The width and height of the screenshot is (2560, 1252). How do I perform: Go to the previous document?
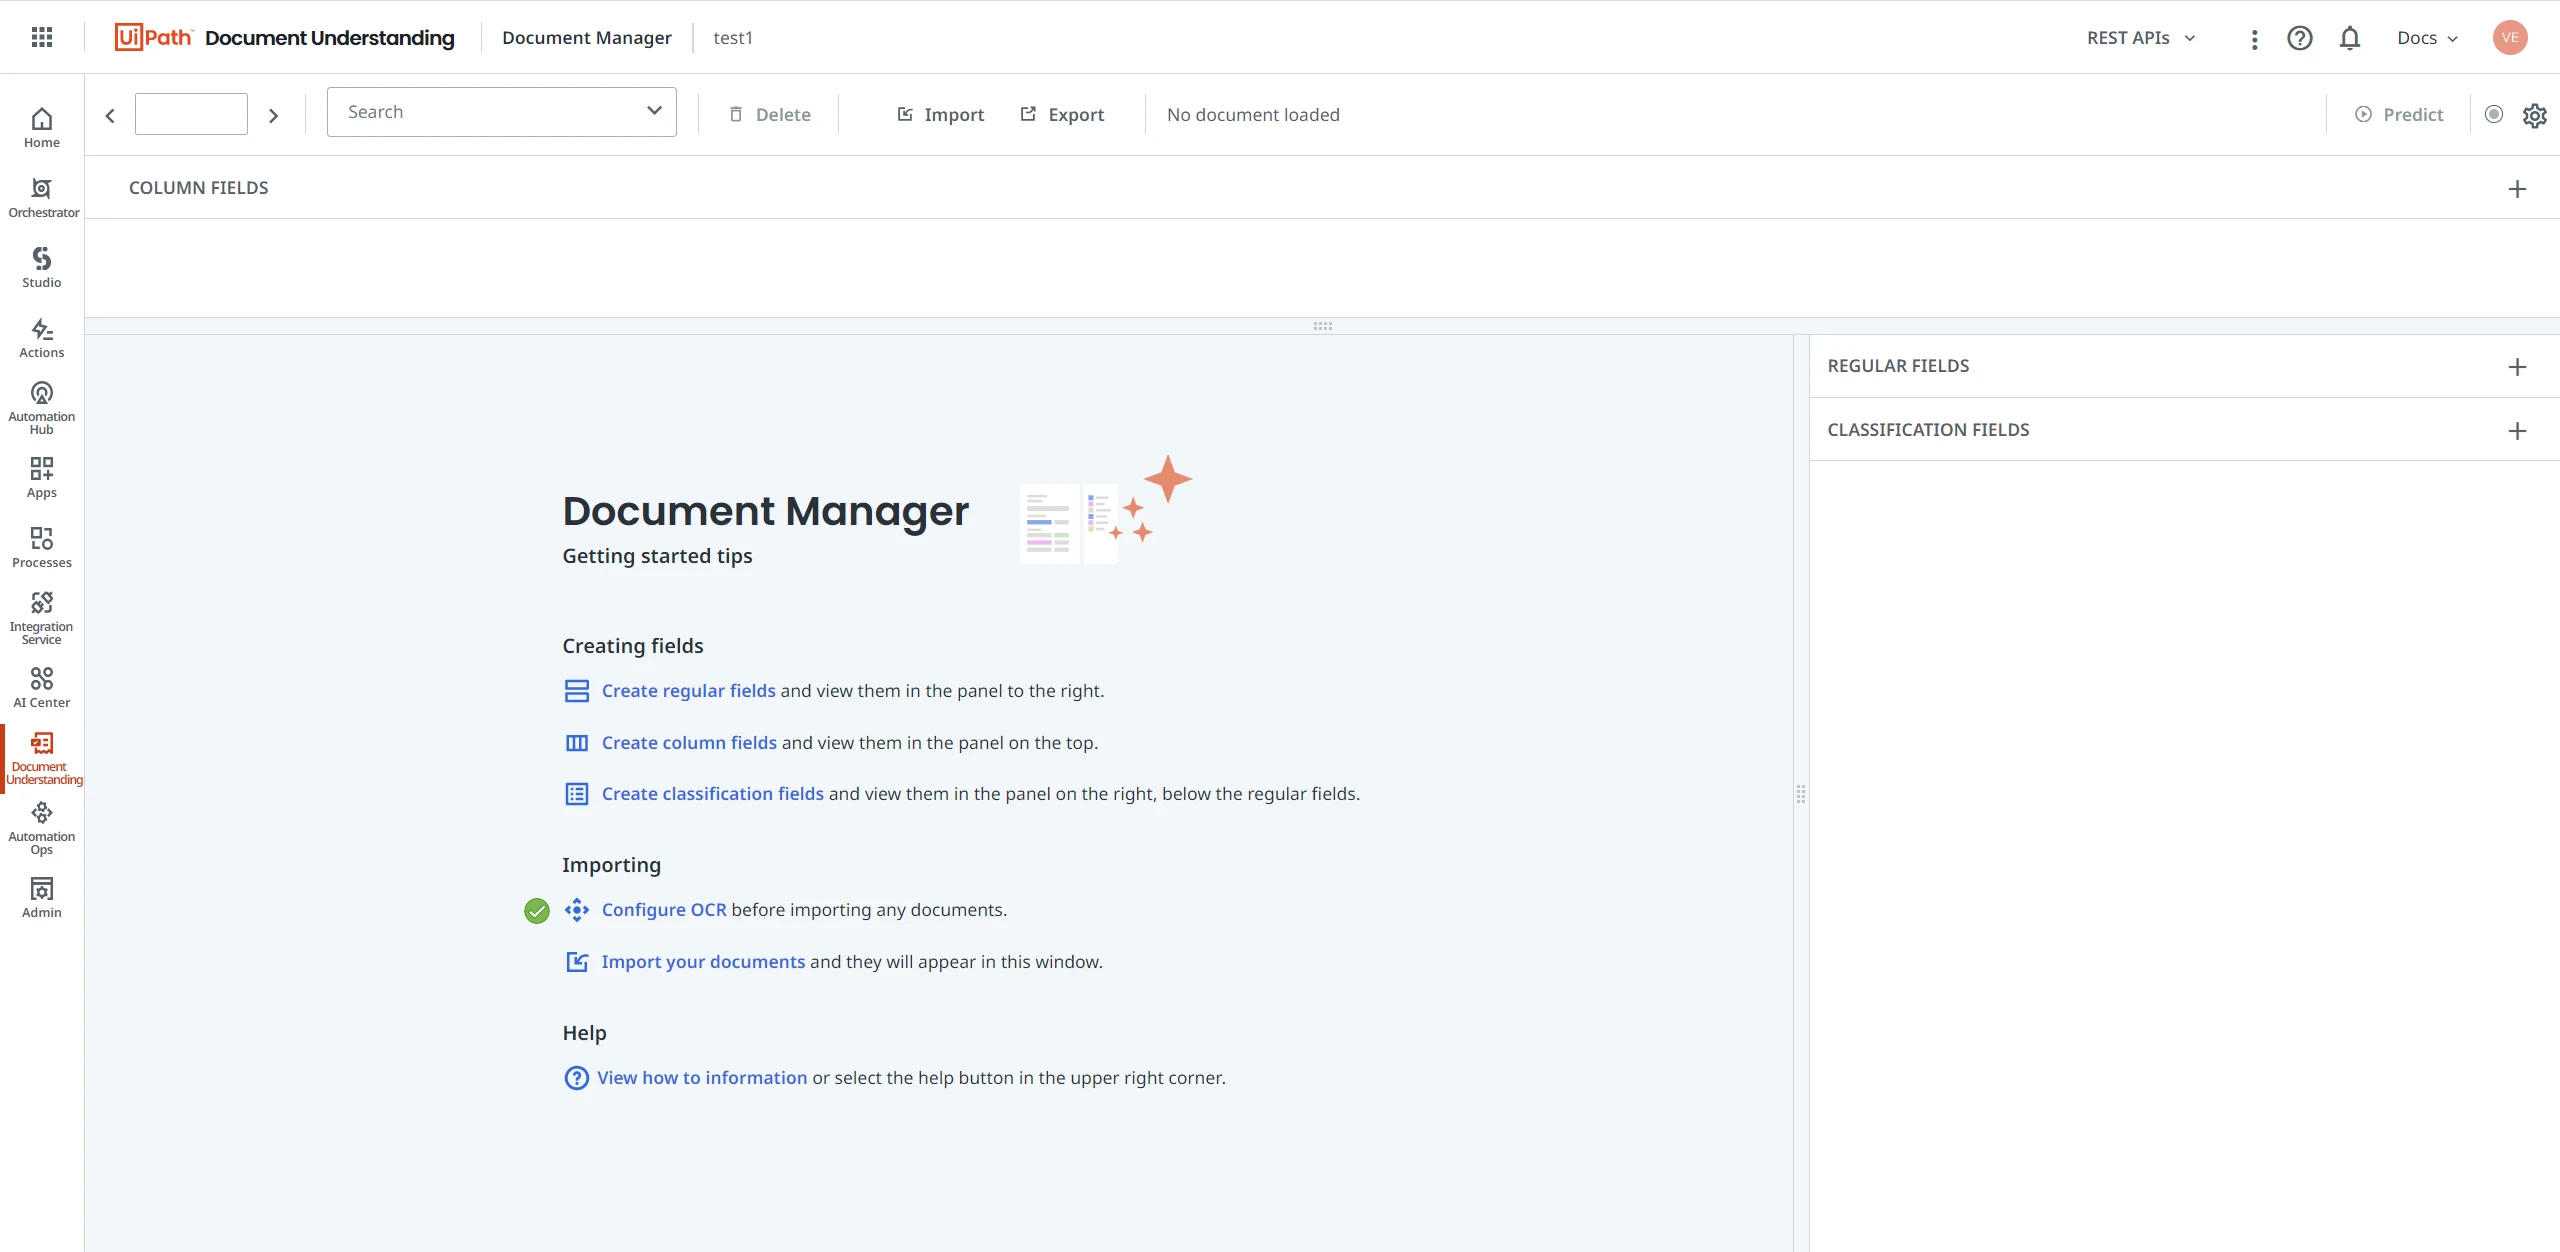[110, 115]
